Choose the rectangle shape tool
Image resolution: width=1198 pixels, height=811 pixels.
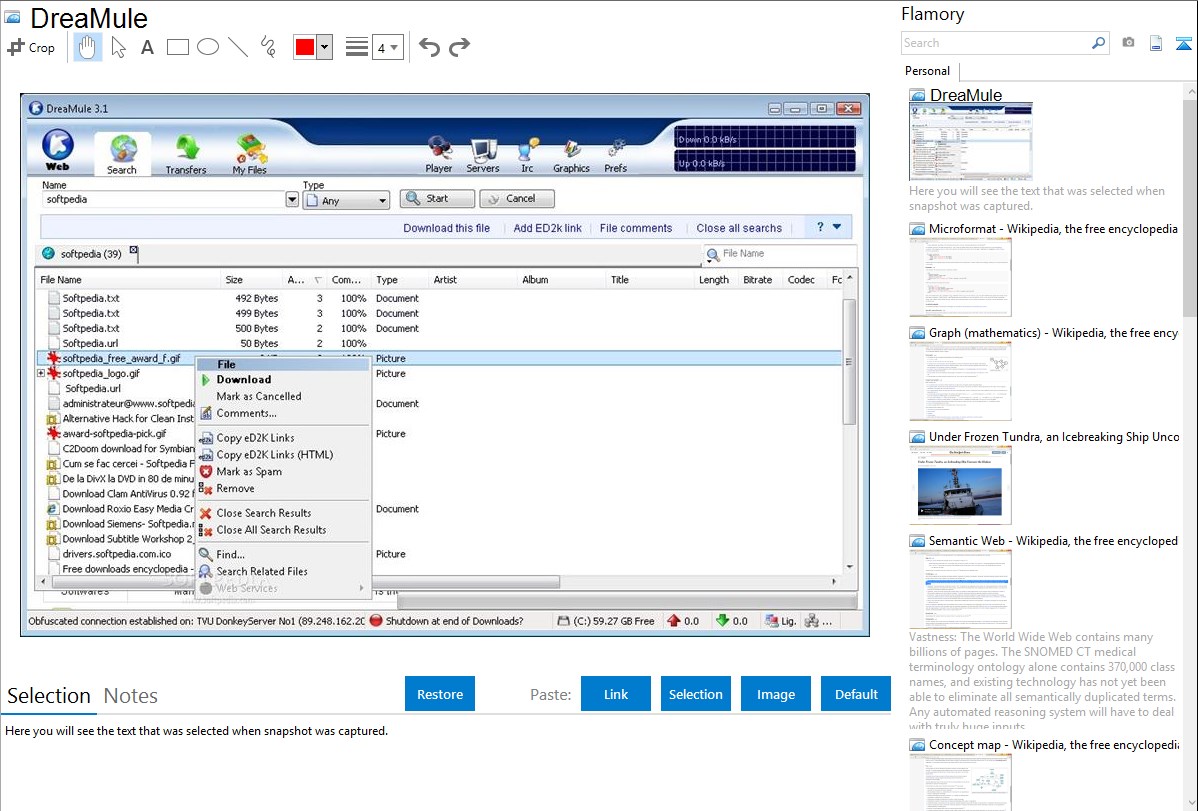click(178, 47)
